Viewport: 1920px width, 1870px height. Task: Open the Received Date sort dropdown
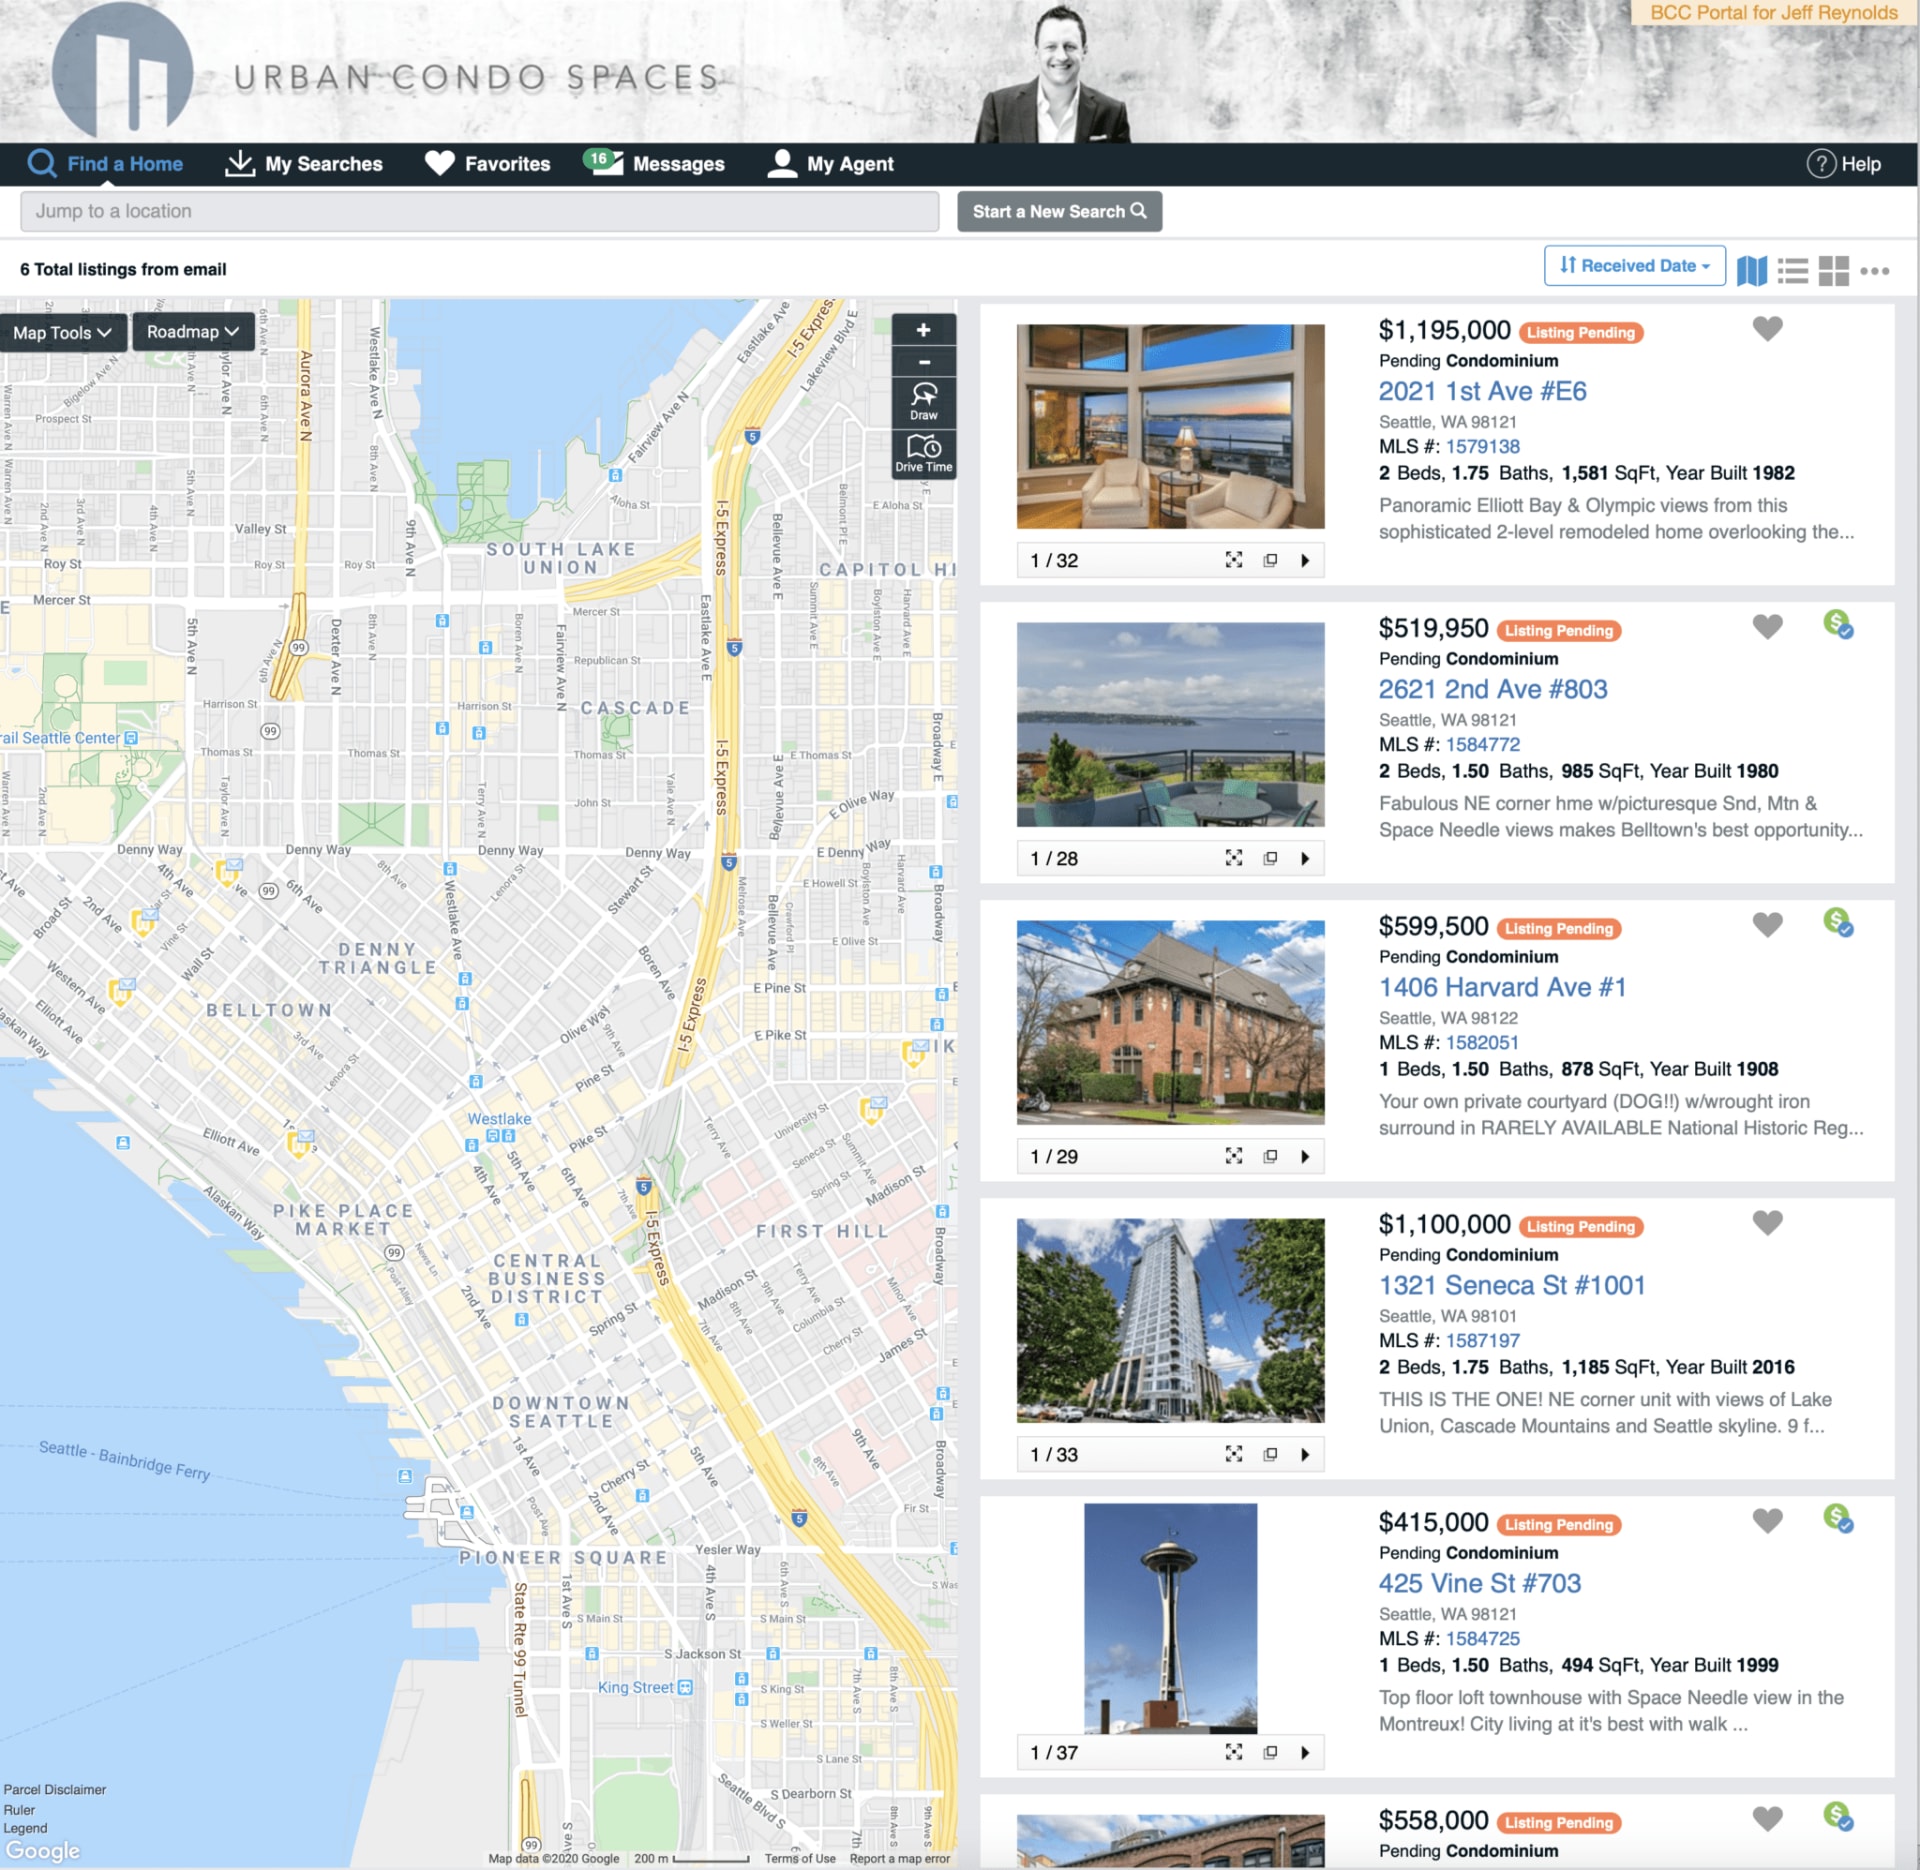[x=1634, y=266]
